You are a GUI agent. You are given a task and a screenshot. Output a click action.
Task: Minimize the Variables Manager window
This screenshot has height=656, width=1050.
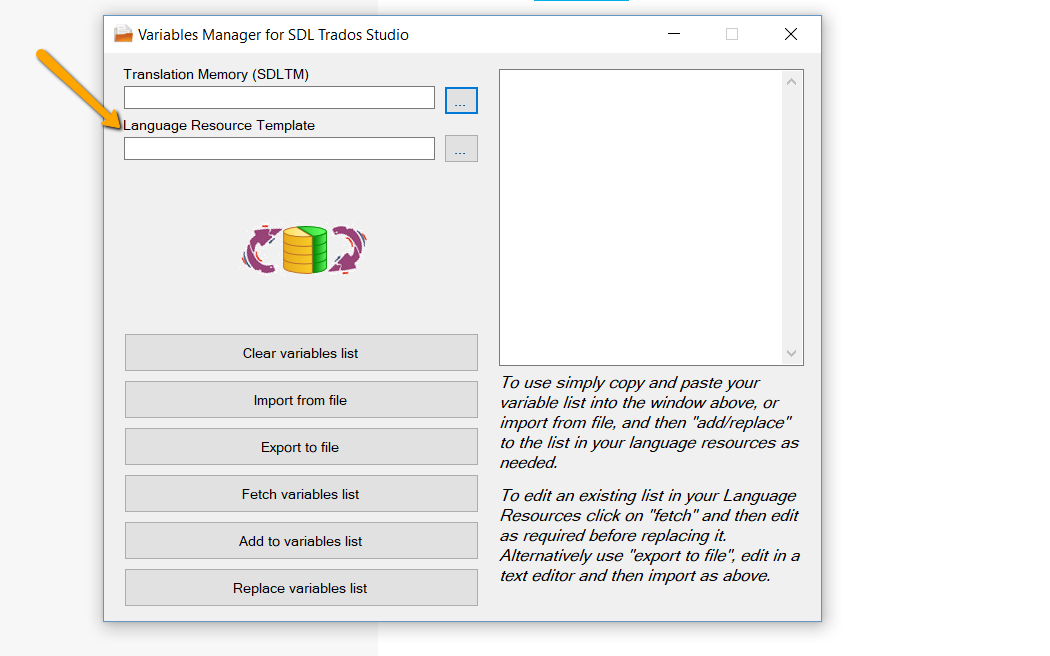[x=674, y=34]
